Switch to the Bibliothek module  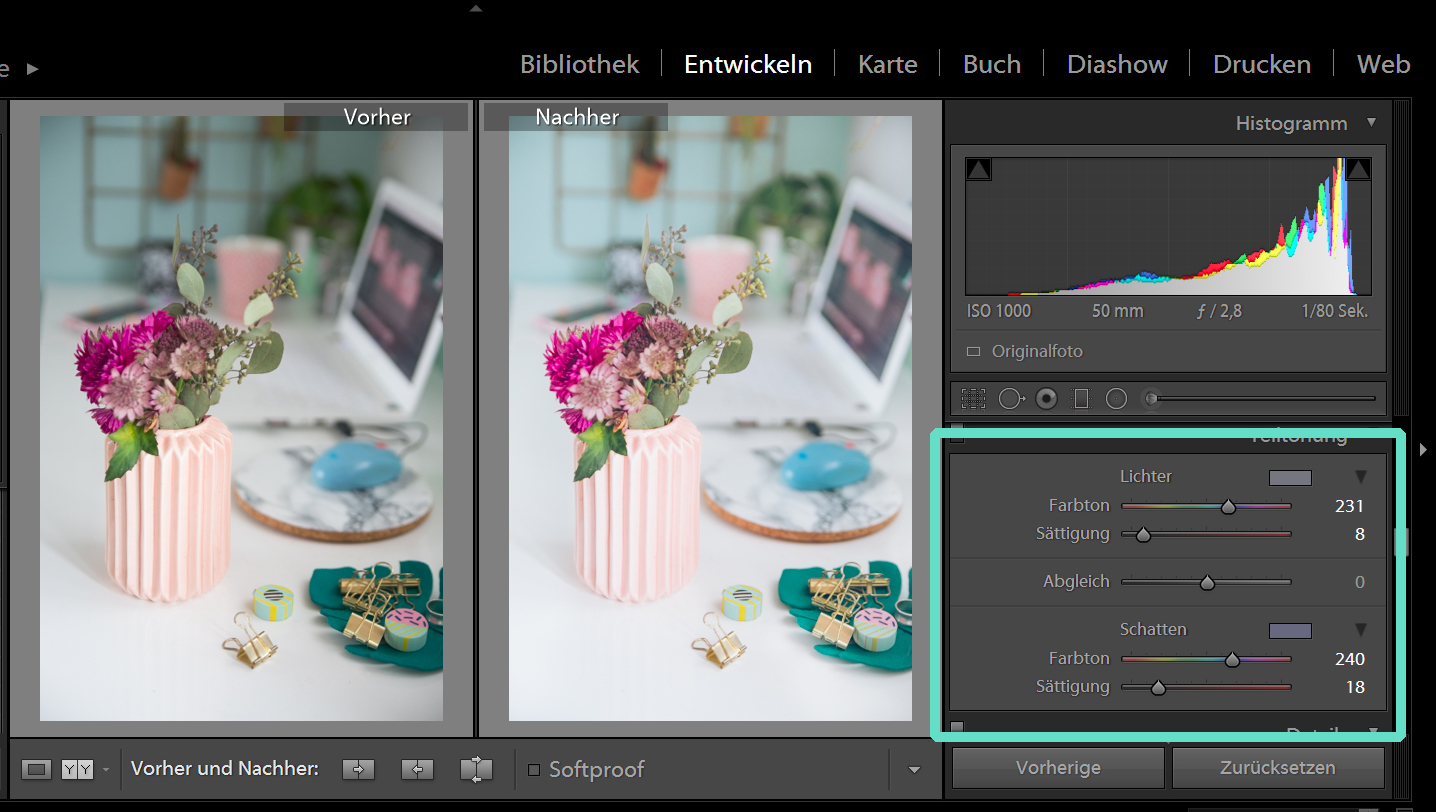tap(579, 64)
